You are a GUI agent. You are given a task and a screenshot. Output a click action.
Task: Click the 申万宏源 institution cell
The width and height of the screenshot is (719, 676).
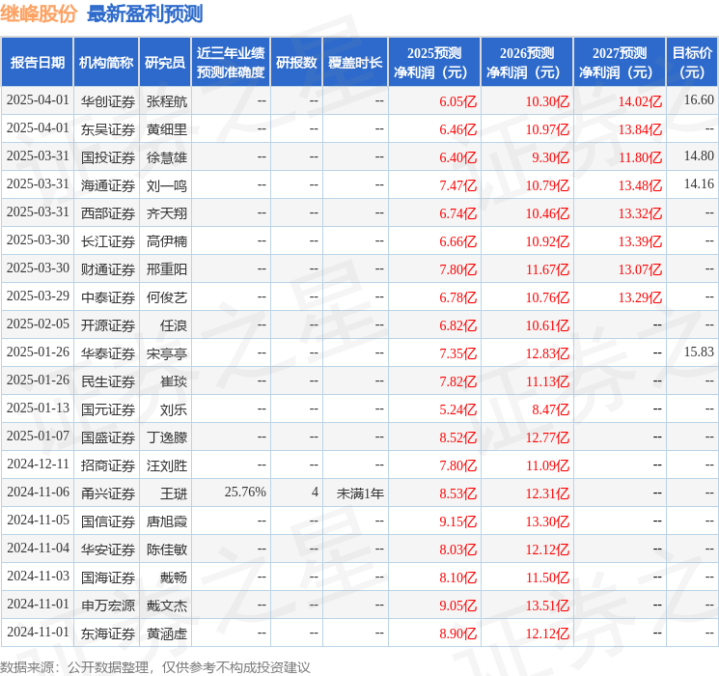(108, 605)
